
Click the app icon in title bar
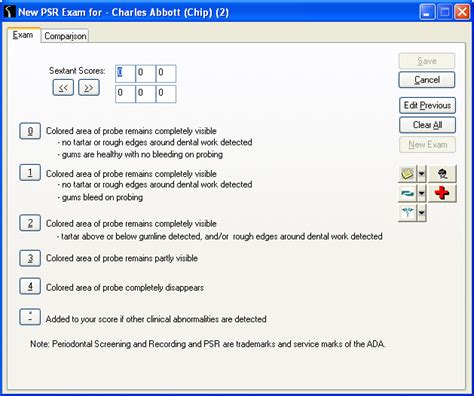10,12
